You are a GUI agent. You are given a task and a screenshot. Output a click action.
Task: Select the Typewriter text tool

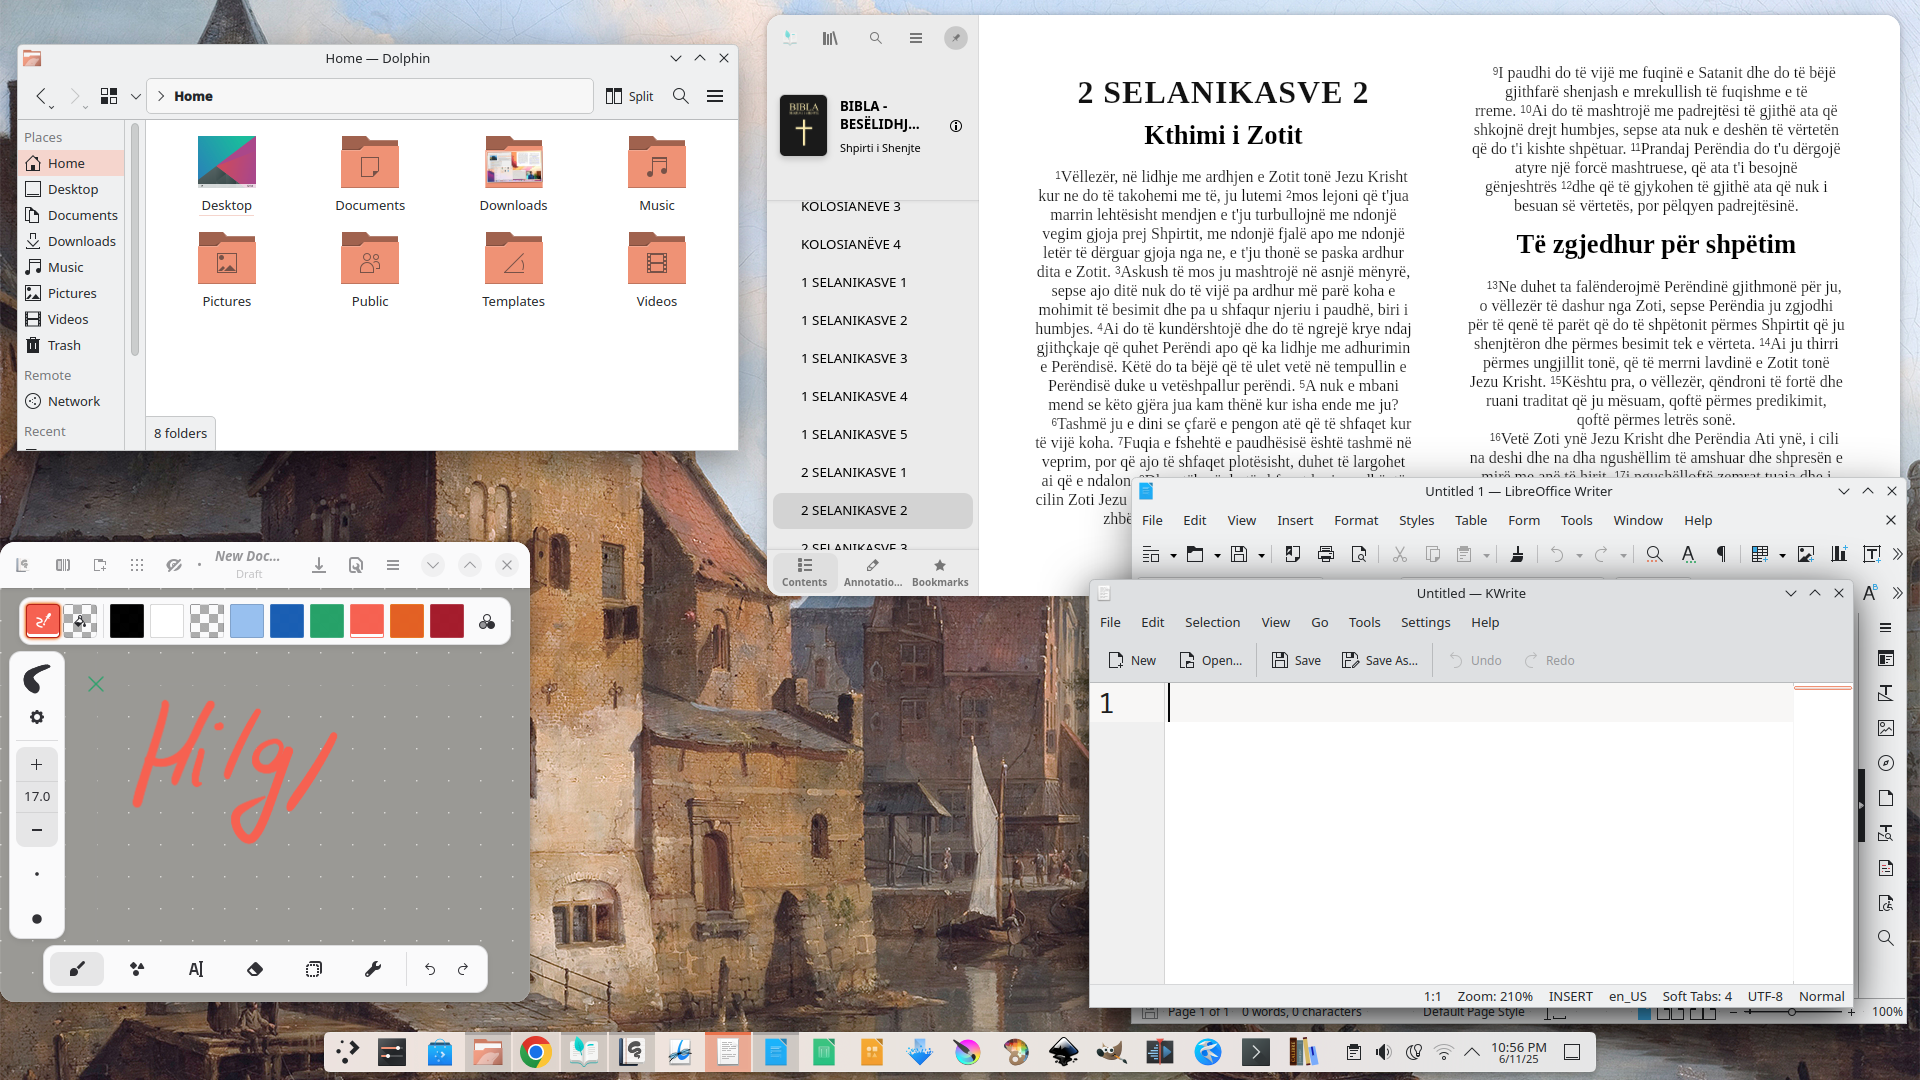point(196,969)
